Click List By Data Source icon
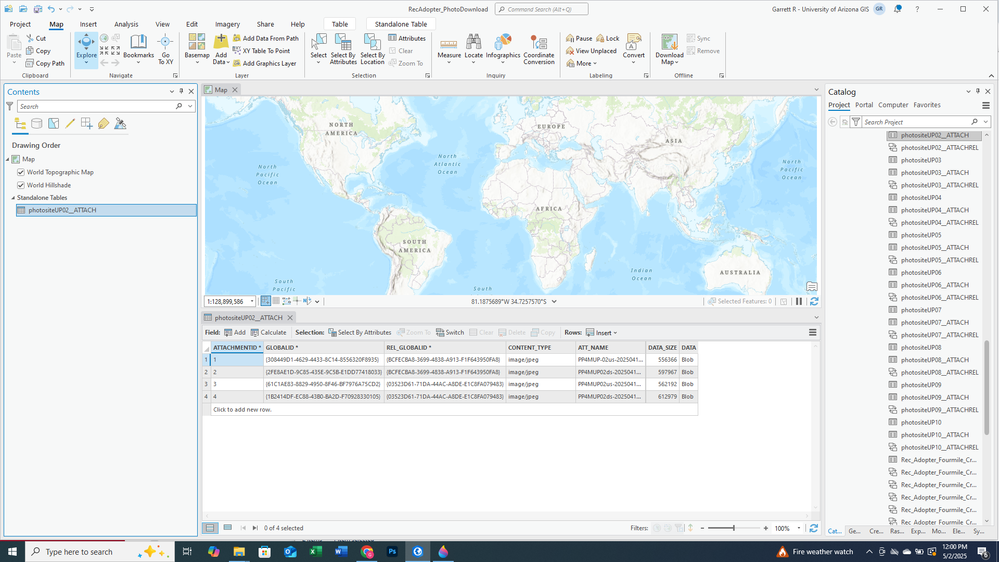This screenshot has height=562, width=999. (x=37, y=124)
